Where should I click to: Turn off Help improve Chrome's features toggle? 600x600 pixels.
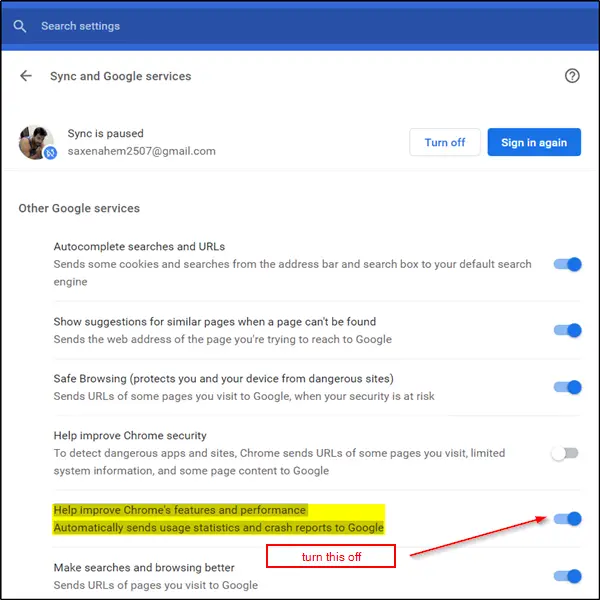(567, 519)
